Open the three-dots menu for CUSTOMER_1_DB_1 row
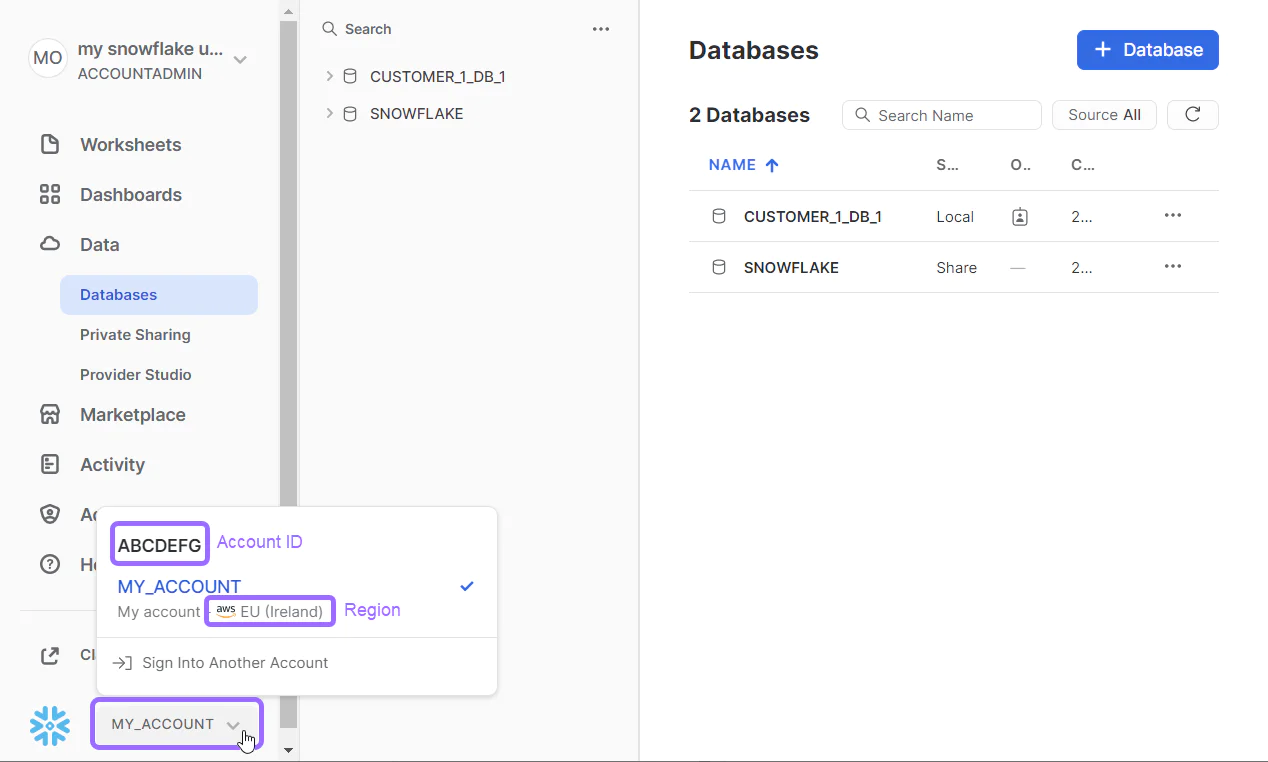The image size is (1268, 762). coord(1173,216)
